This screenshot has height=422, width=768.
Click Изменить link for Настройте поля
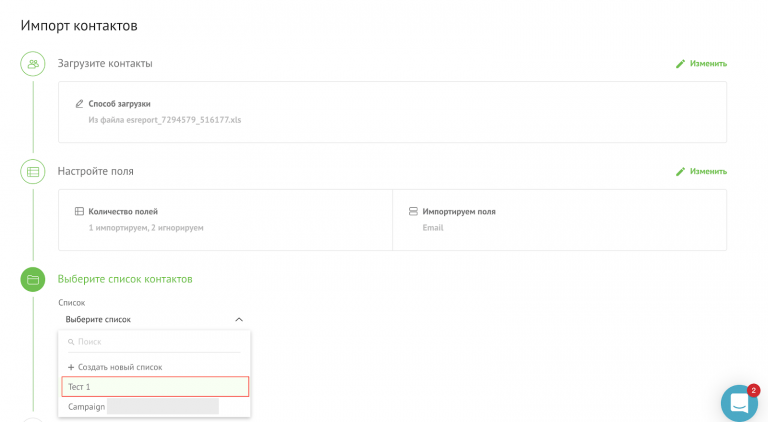(x=708, y=171)
